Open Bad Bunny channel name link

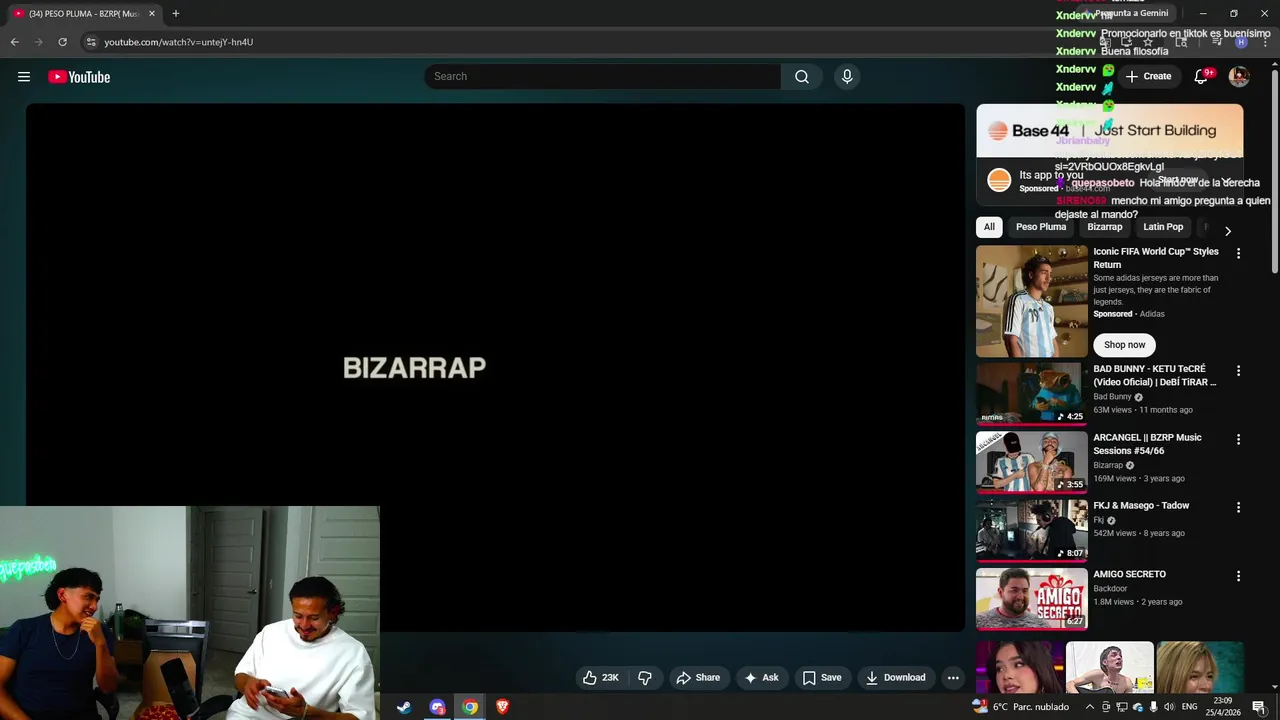pyautogui.click(x=1112, y=397)
